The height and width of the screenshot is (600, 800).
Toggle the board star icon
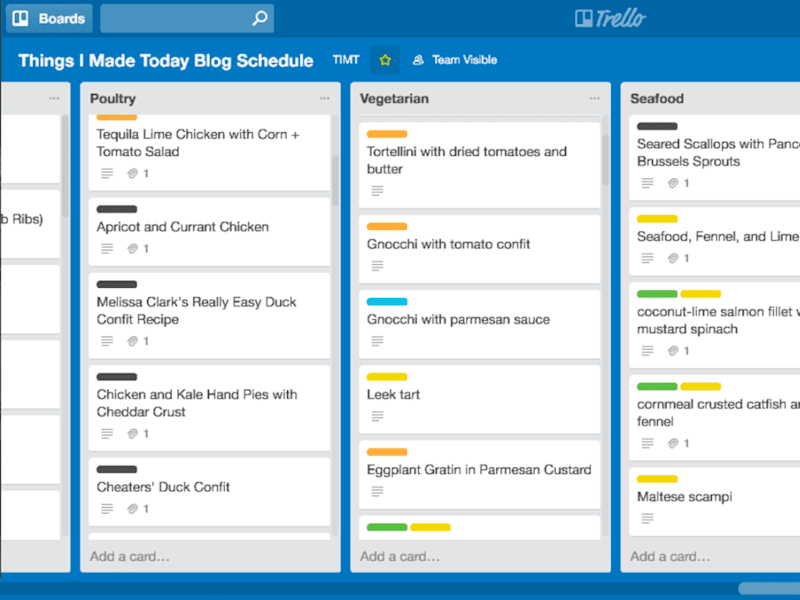coord(385,60)
